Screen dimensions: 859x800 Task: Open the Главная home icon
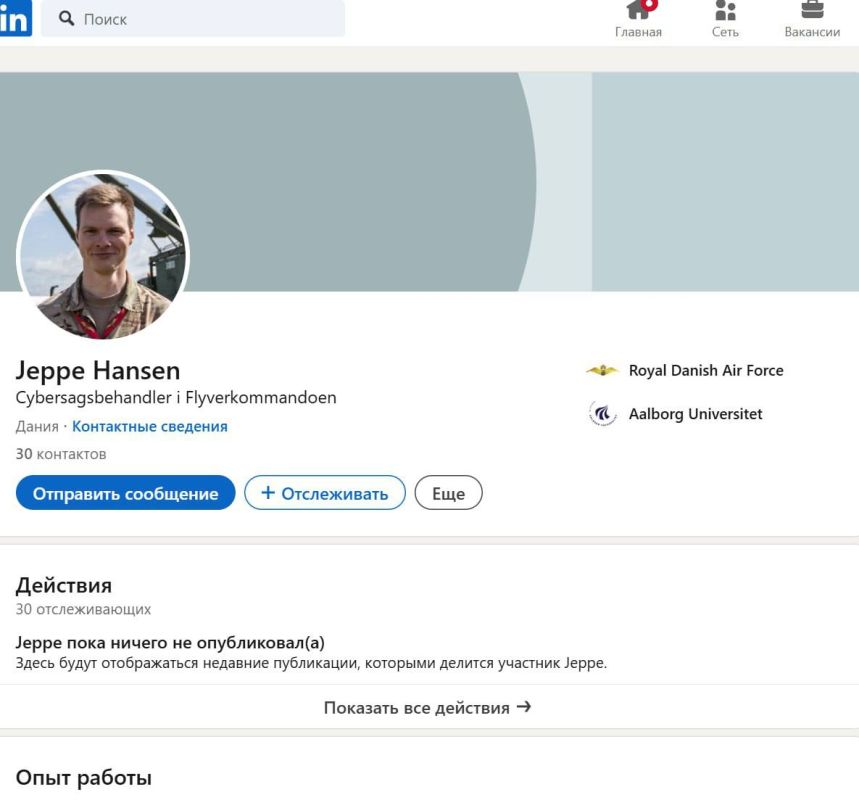pyautogui.click(x=637, y=10)
